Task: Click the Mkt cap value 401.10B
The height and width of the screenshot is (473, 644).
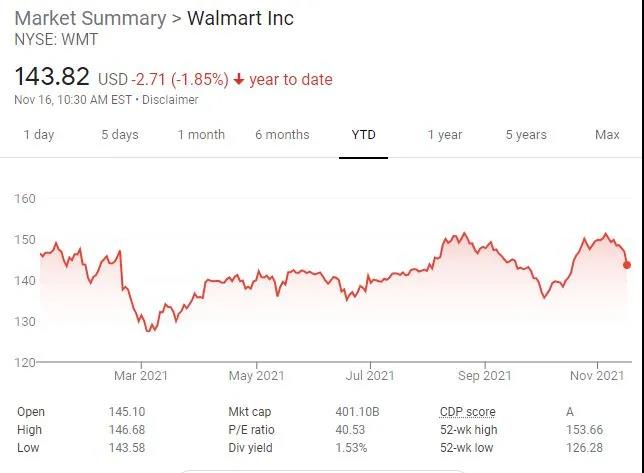Action: [x=357, y=412]
